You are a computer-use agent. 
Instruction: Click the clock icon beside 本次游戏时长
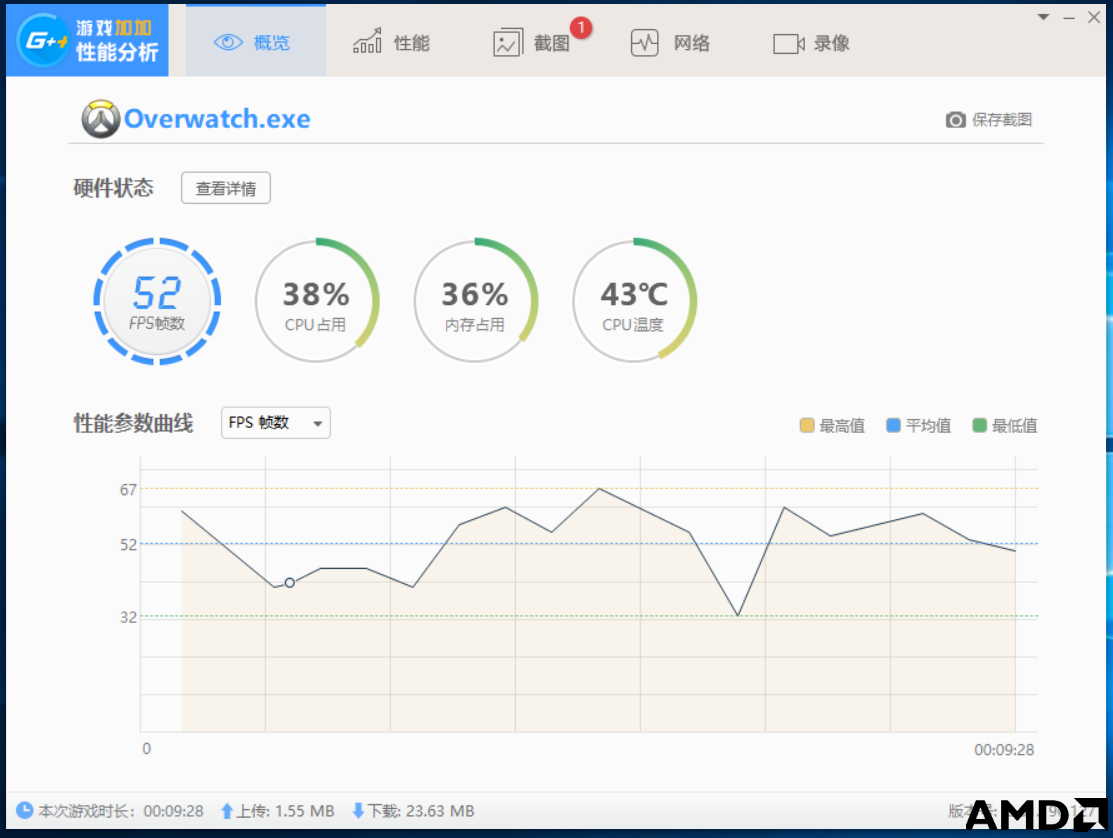tap(24, 810)
